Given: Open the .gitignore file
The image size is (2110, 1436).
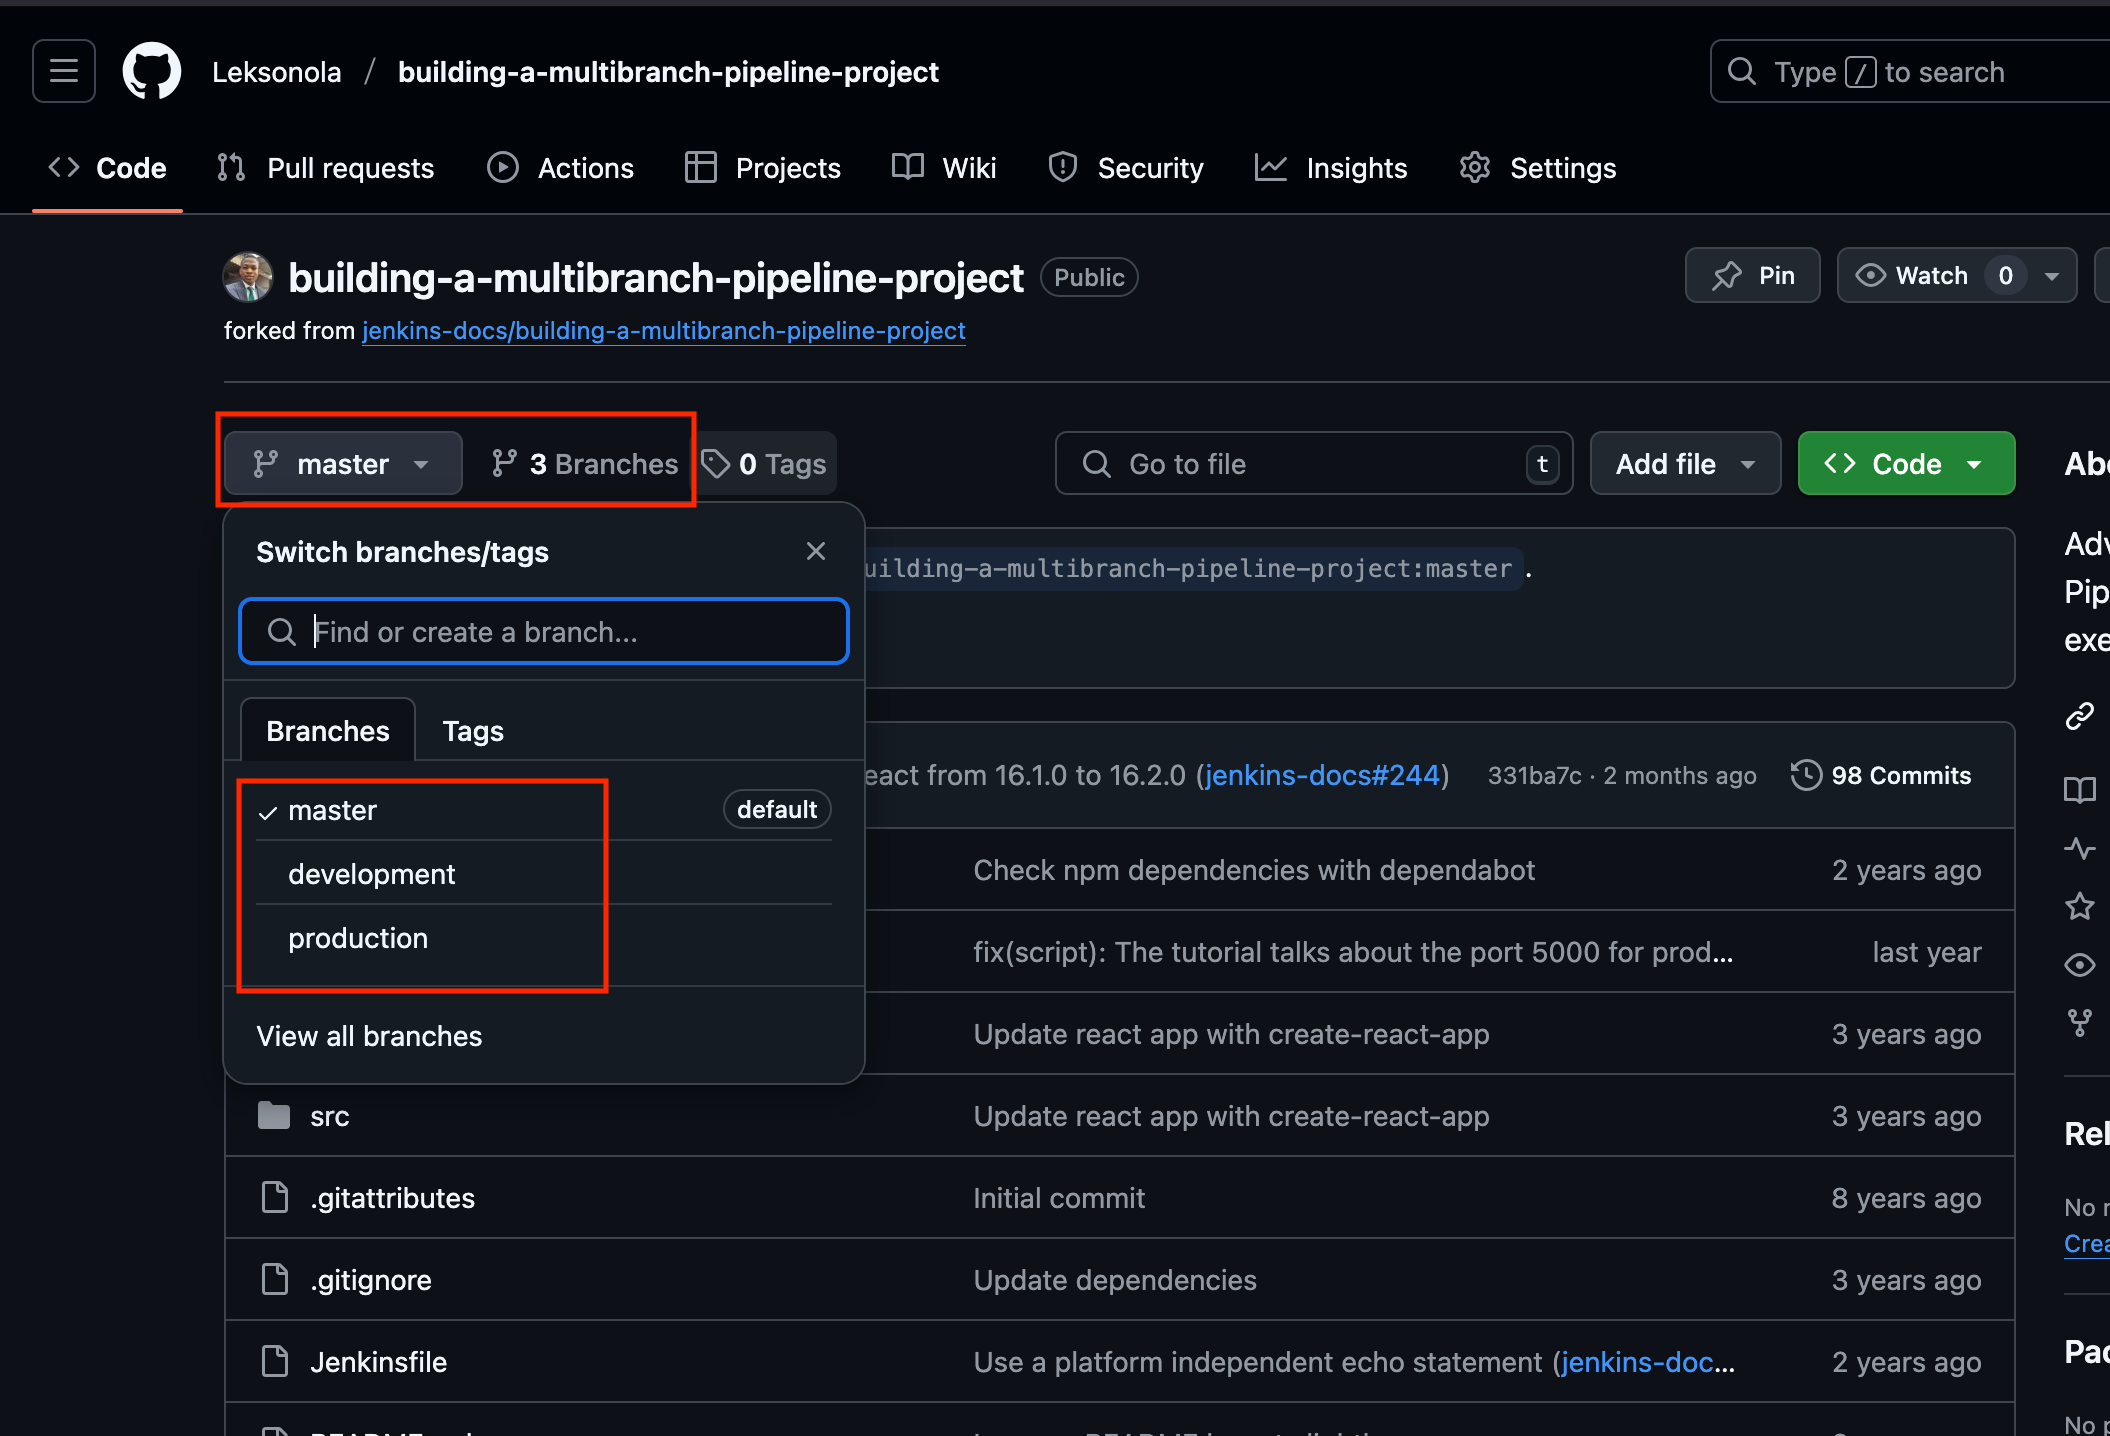Looking at the screenshot, I should (x=371, y=1280).
